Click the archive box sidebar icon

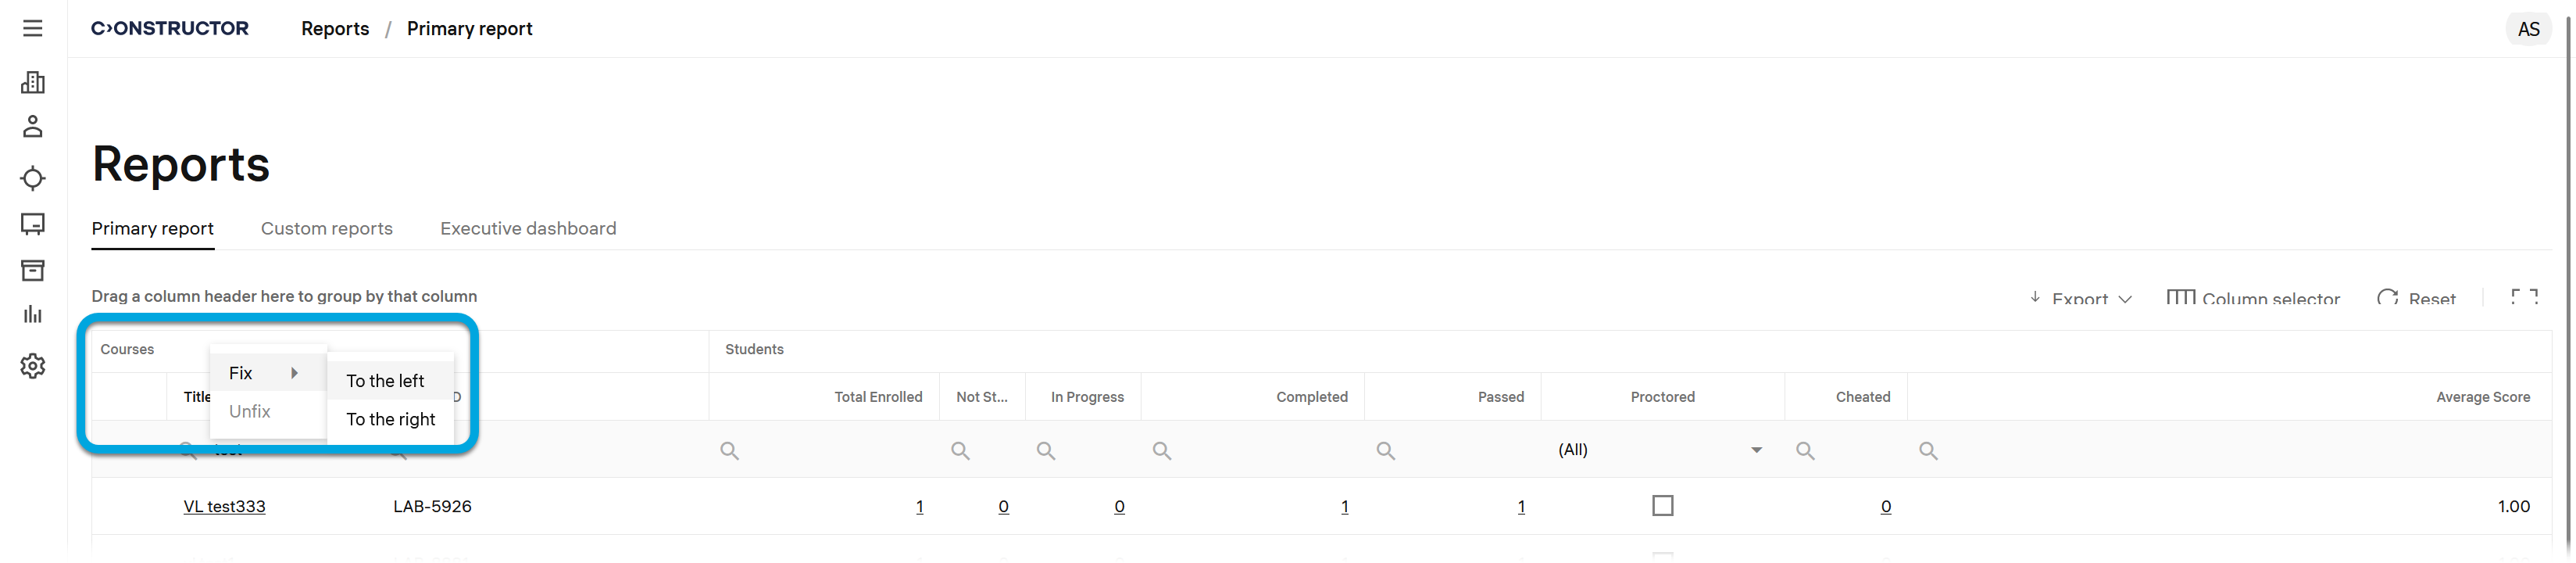point(33,270)
